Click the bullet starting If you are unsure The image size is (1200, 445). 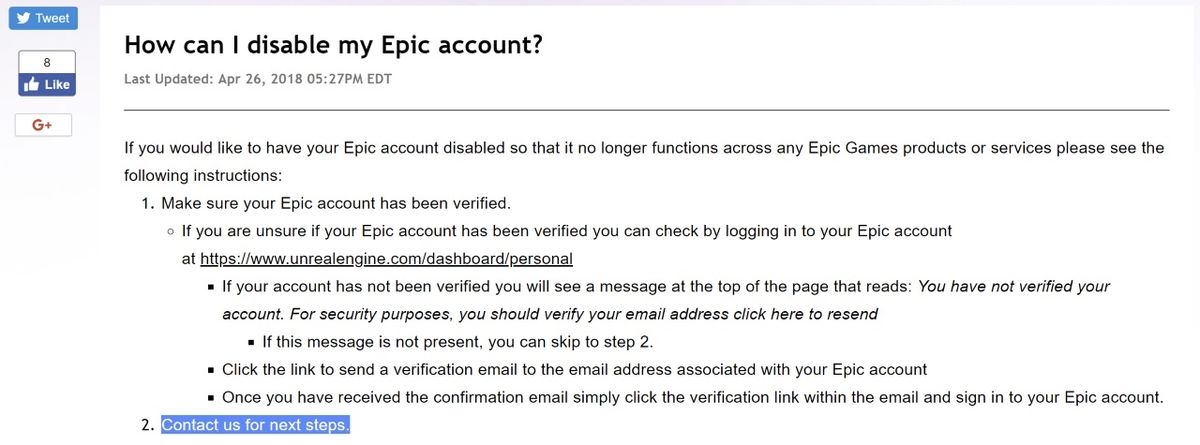[566, 245]
